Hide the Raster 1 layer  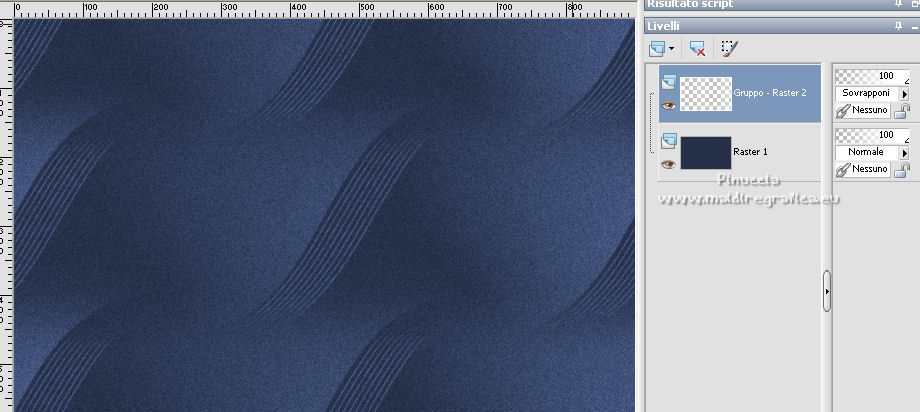[668, 164]
